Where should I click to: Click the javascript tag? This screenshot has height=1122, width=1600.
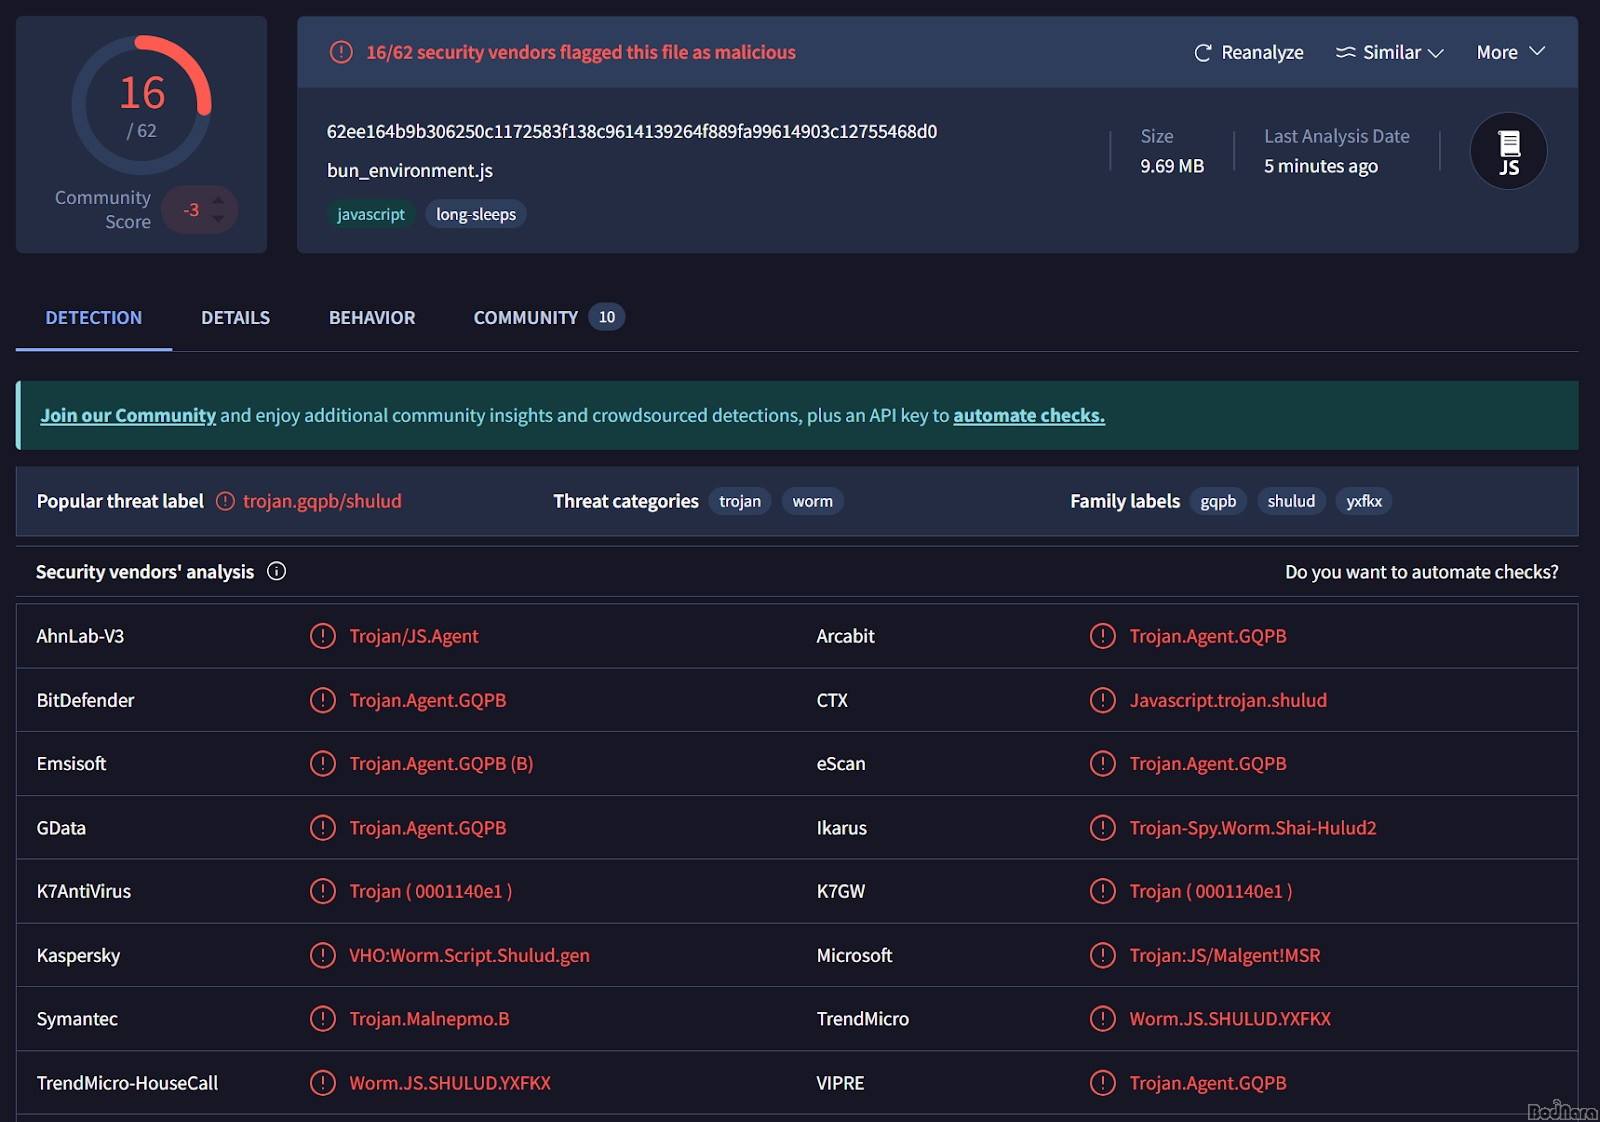click(371, 214)
